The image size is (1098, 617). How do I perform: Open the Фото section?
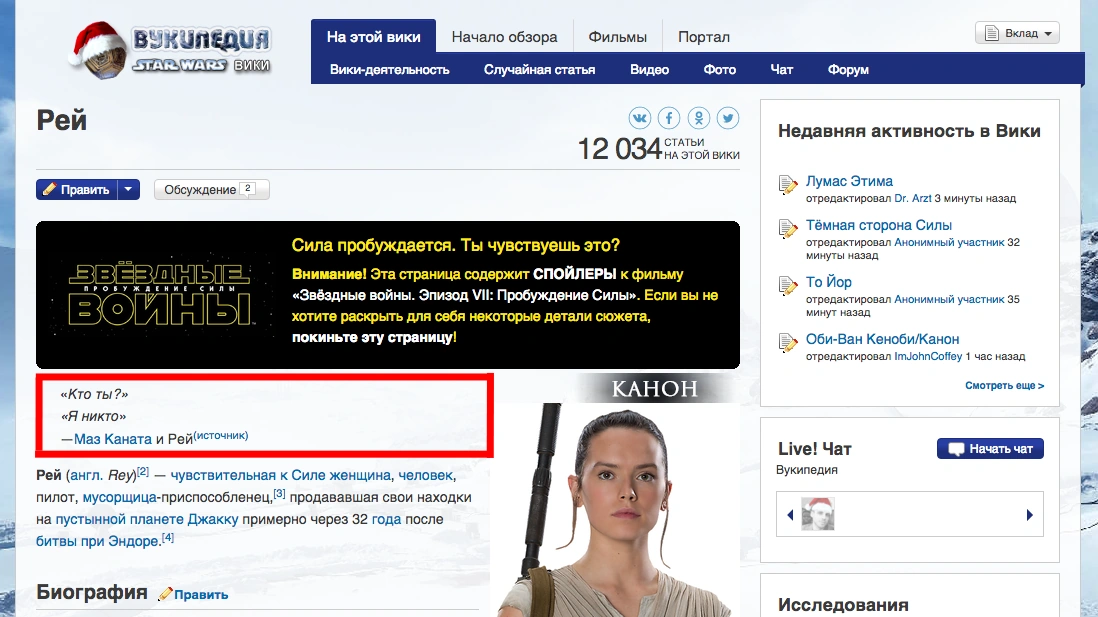(719, 69)
